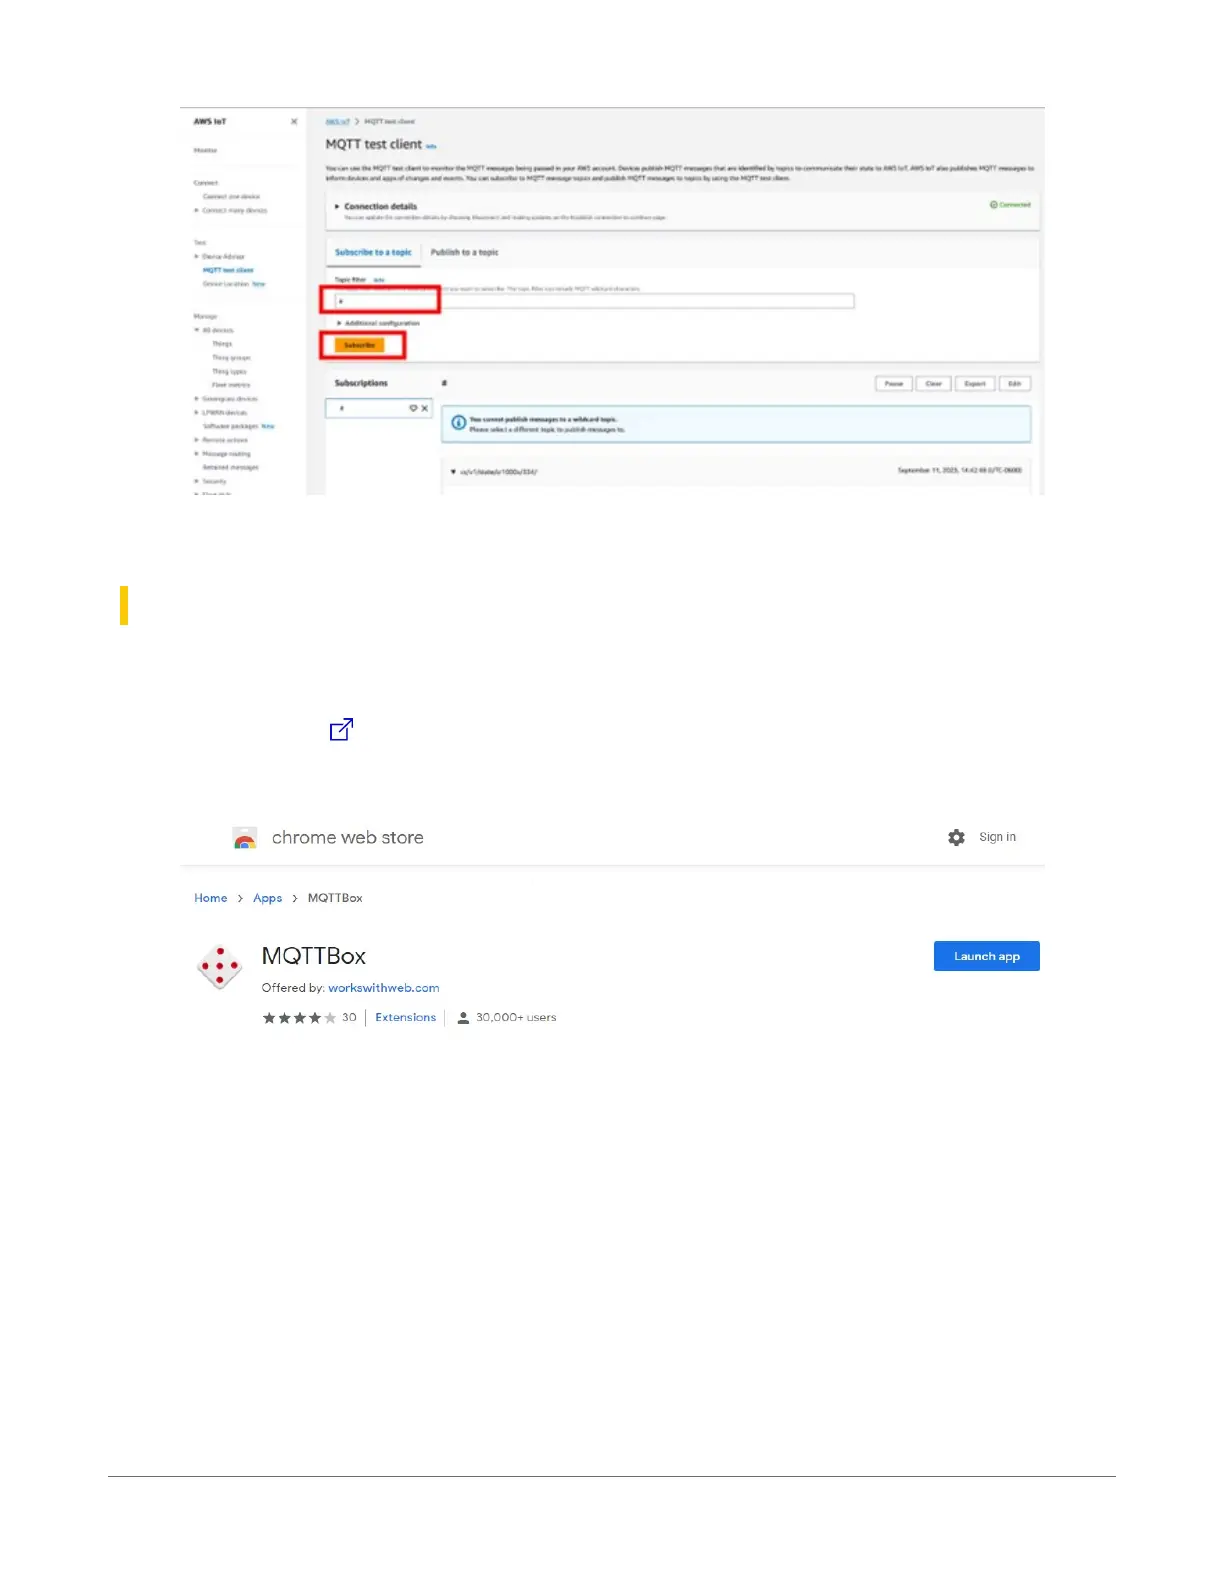Click the Launch app button
1224x1584 pixels.
[987, 956]
